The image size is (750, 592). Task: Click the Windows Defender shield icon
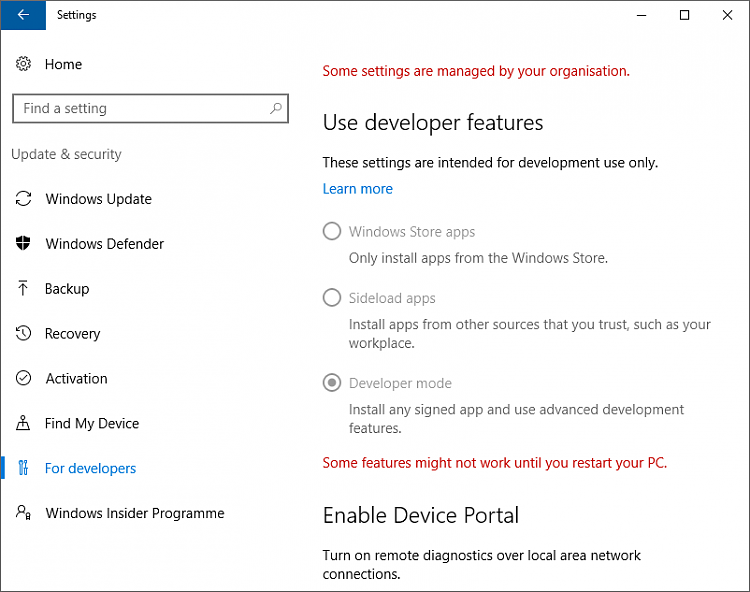(x=23, y=243)
